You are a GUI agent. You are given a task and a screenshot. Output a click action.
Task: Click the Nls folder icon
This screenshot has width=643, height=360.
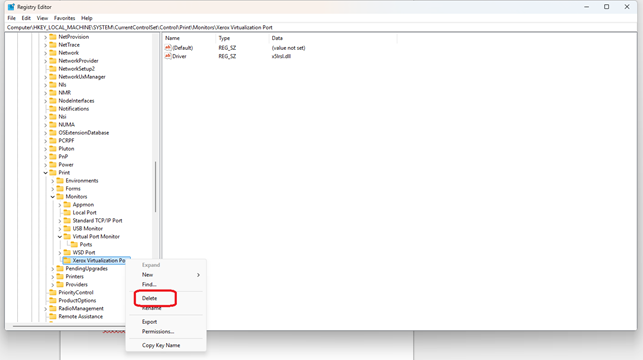pyautogui.click(x=53, y=84)
